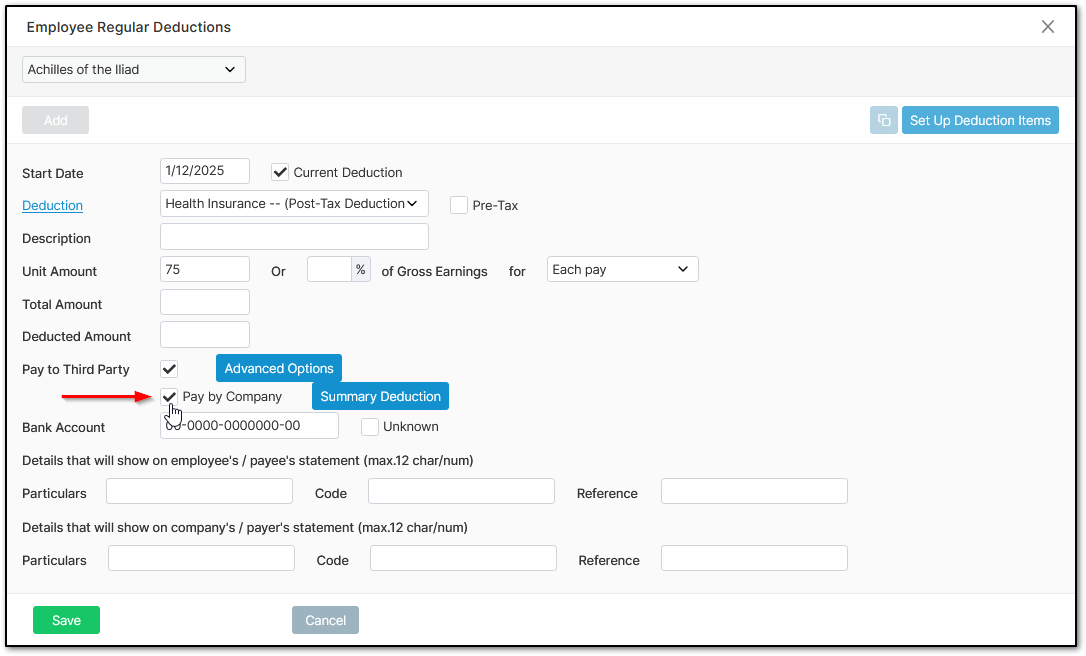The height and width of the screenshot is (656, 1086).
Task: Focus the Total Amount field
Action: click(205, 303)
